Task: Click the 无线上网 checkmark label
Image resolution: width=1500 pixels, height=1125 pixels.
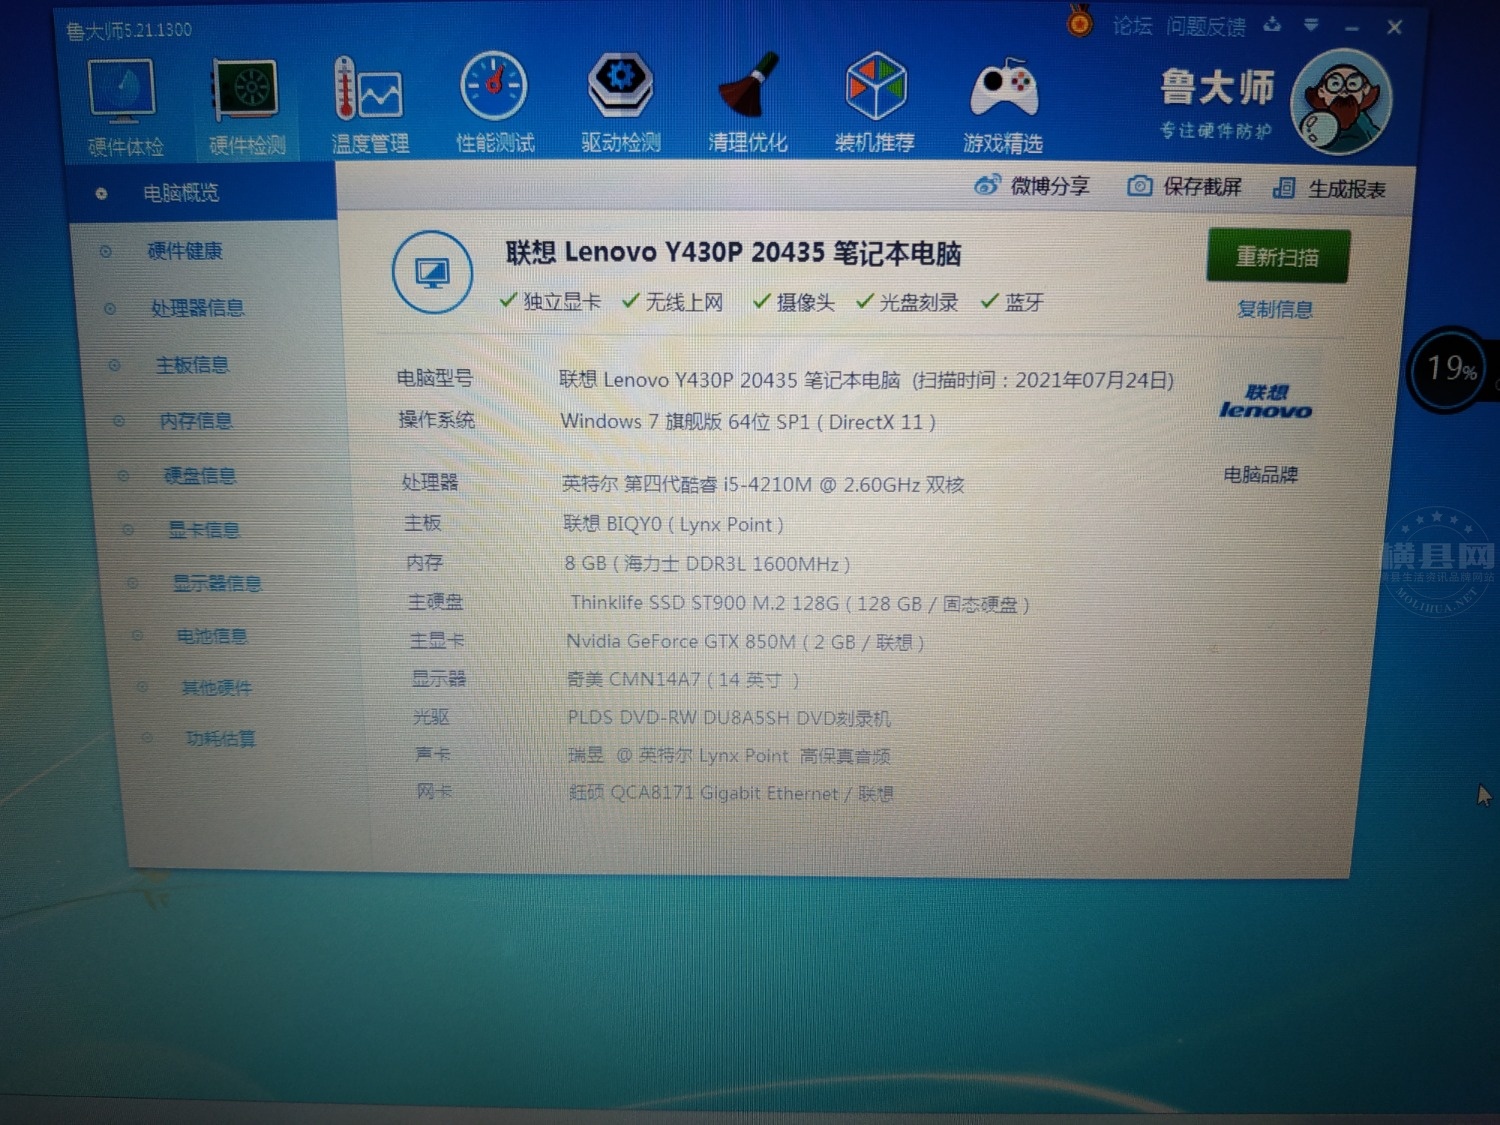Action: point(673,302)
